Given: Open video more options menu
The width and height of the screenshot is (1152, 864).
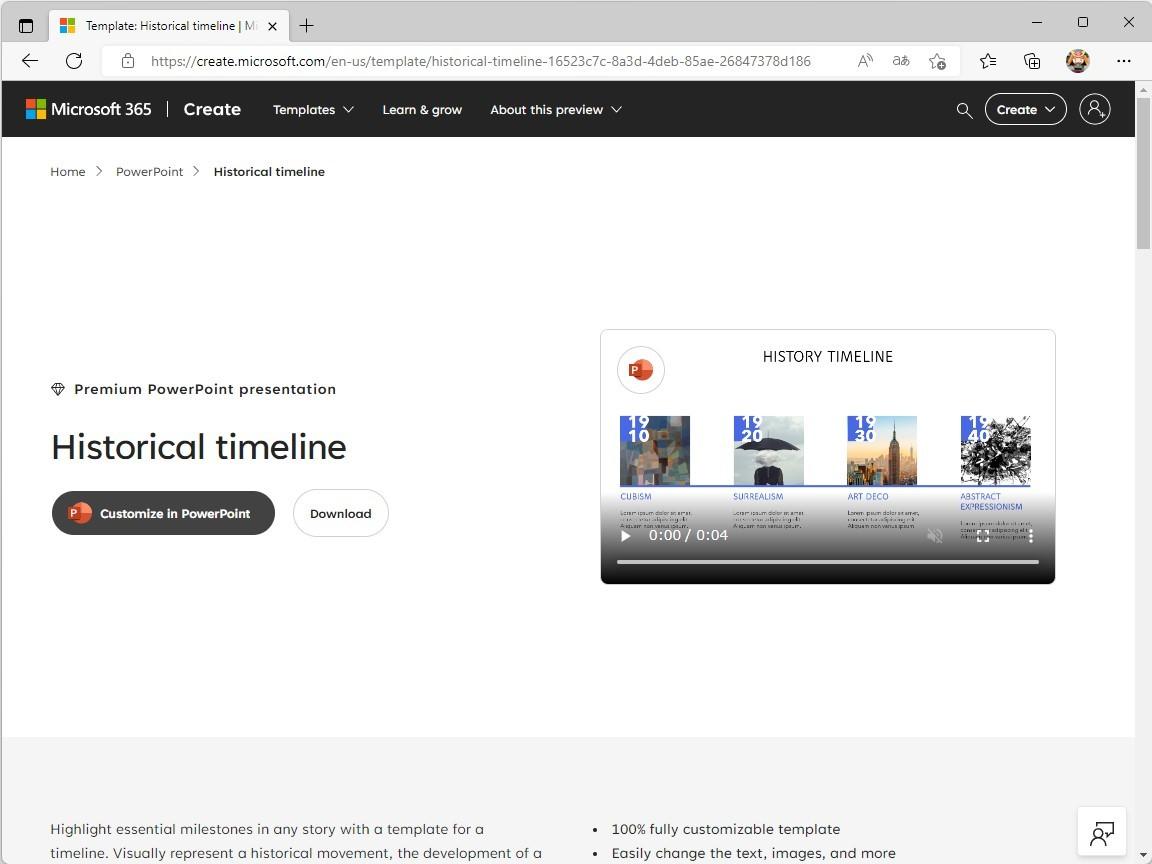Looking at the screenshot, I should tap(1032, 536).
